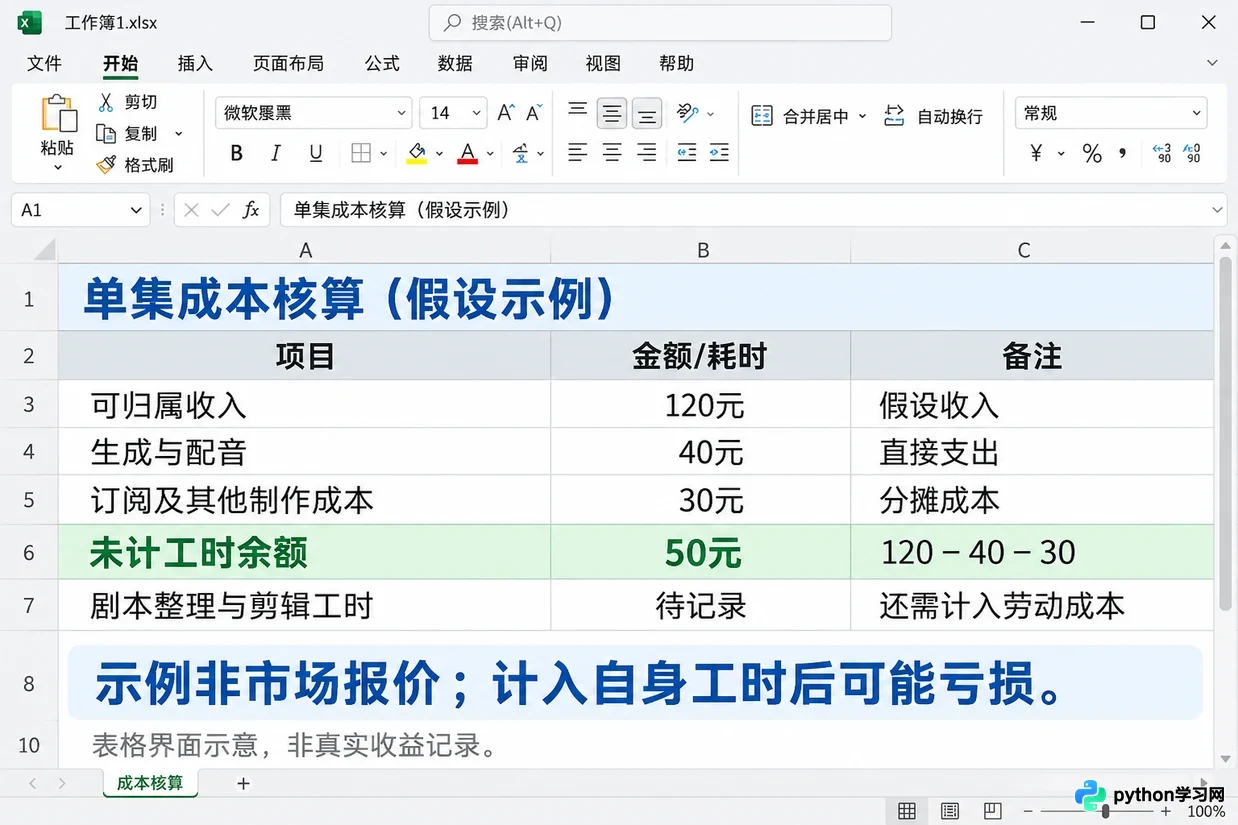
Task: Click the Paste clipboard icon
Action: click(x=59, y=112)
